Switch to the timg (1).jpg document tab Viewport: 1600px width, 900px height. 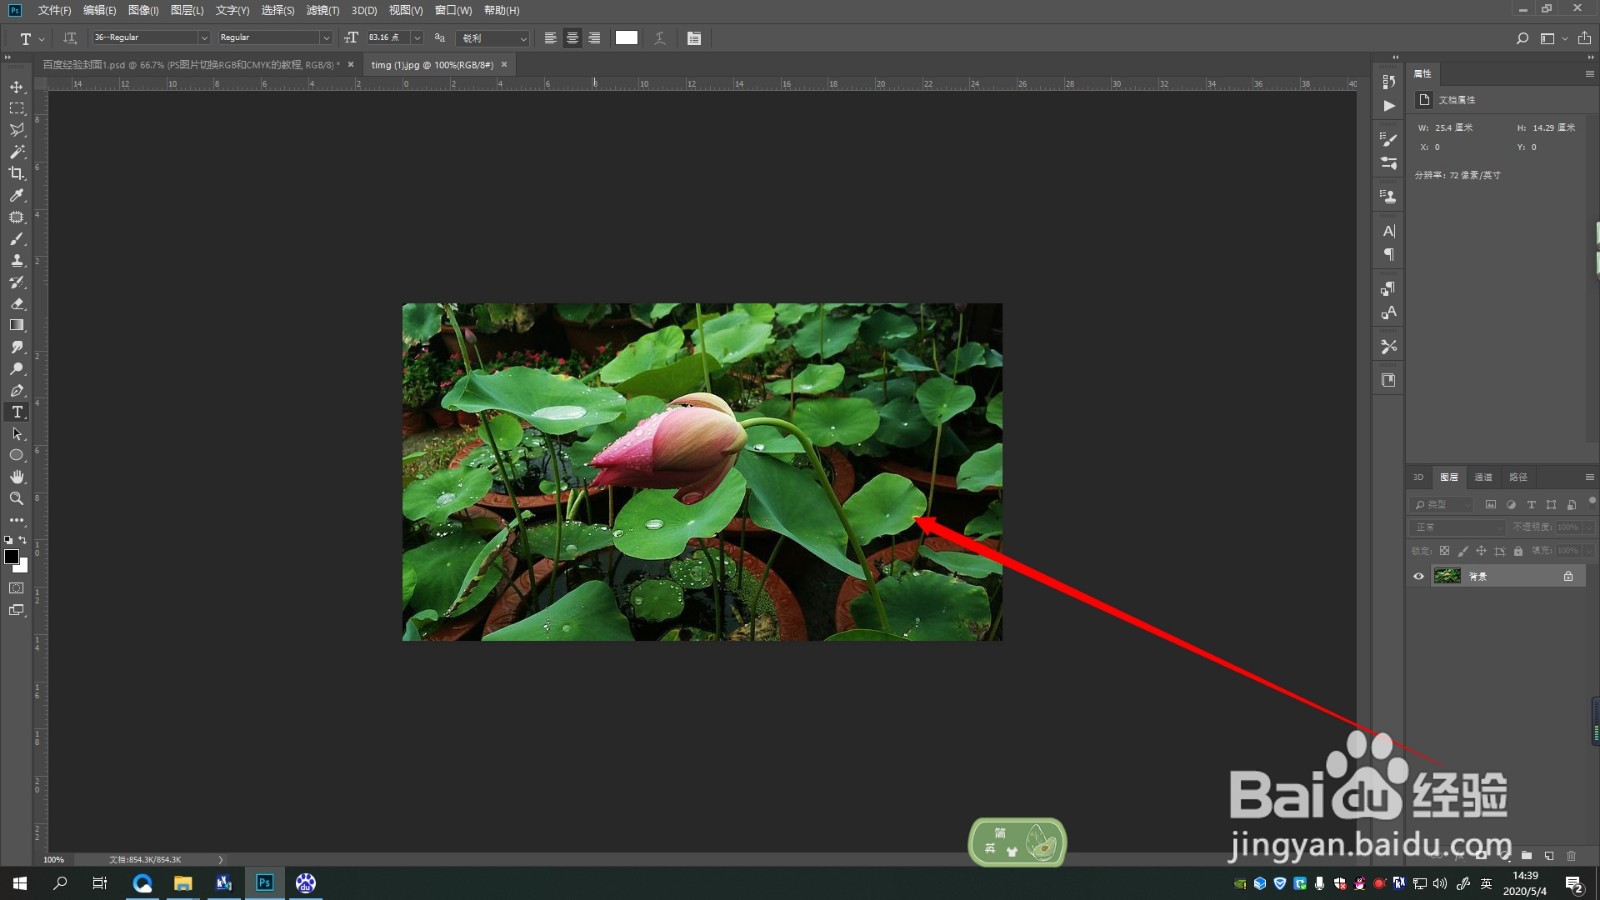point(432,65)
